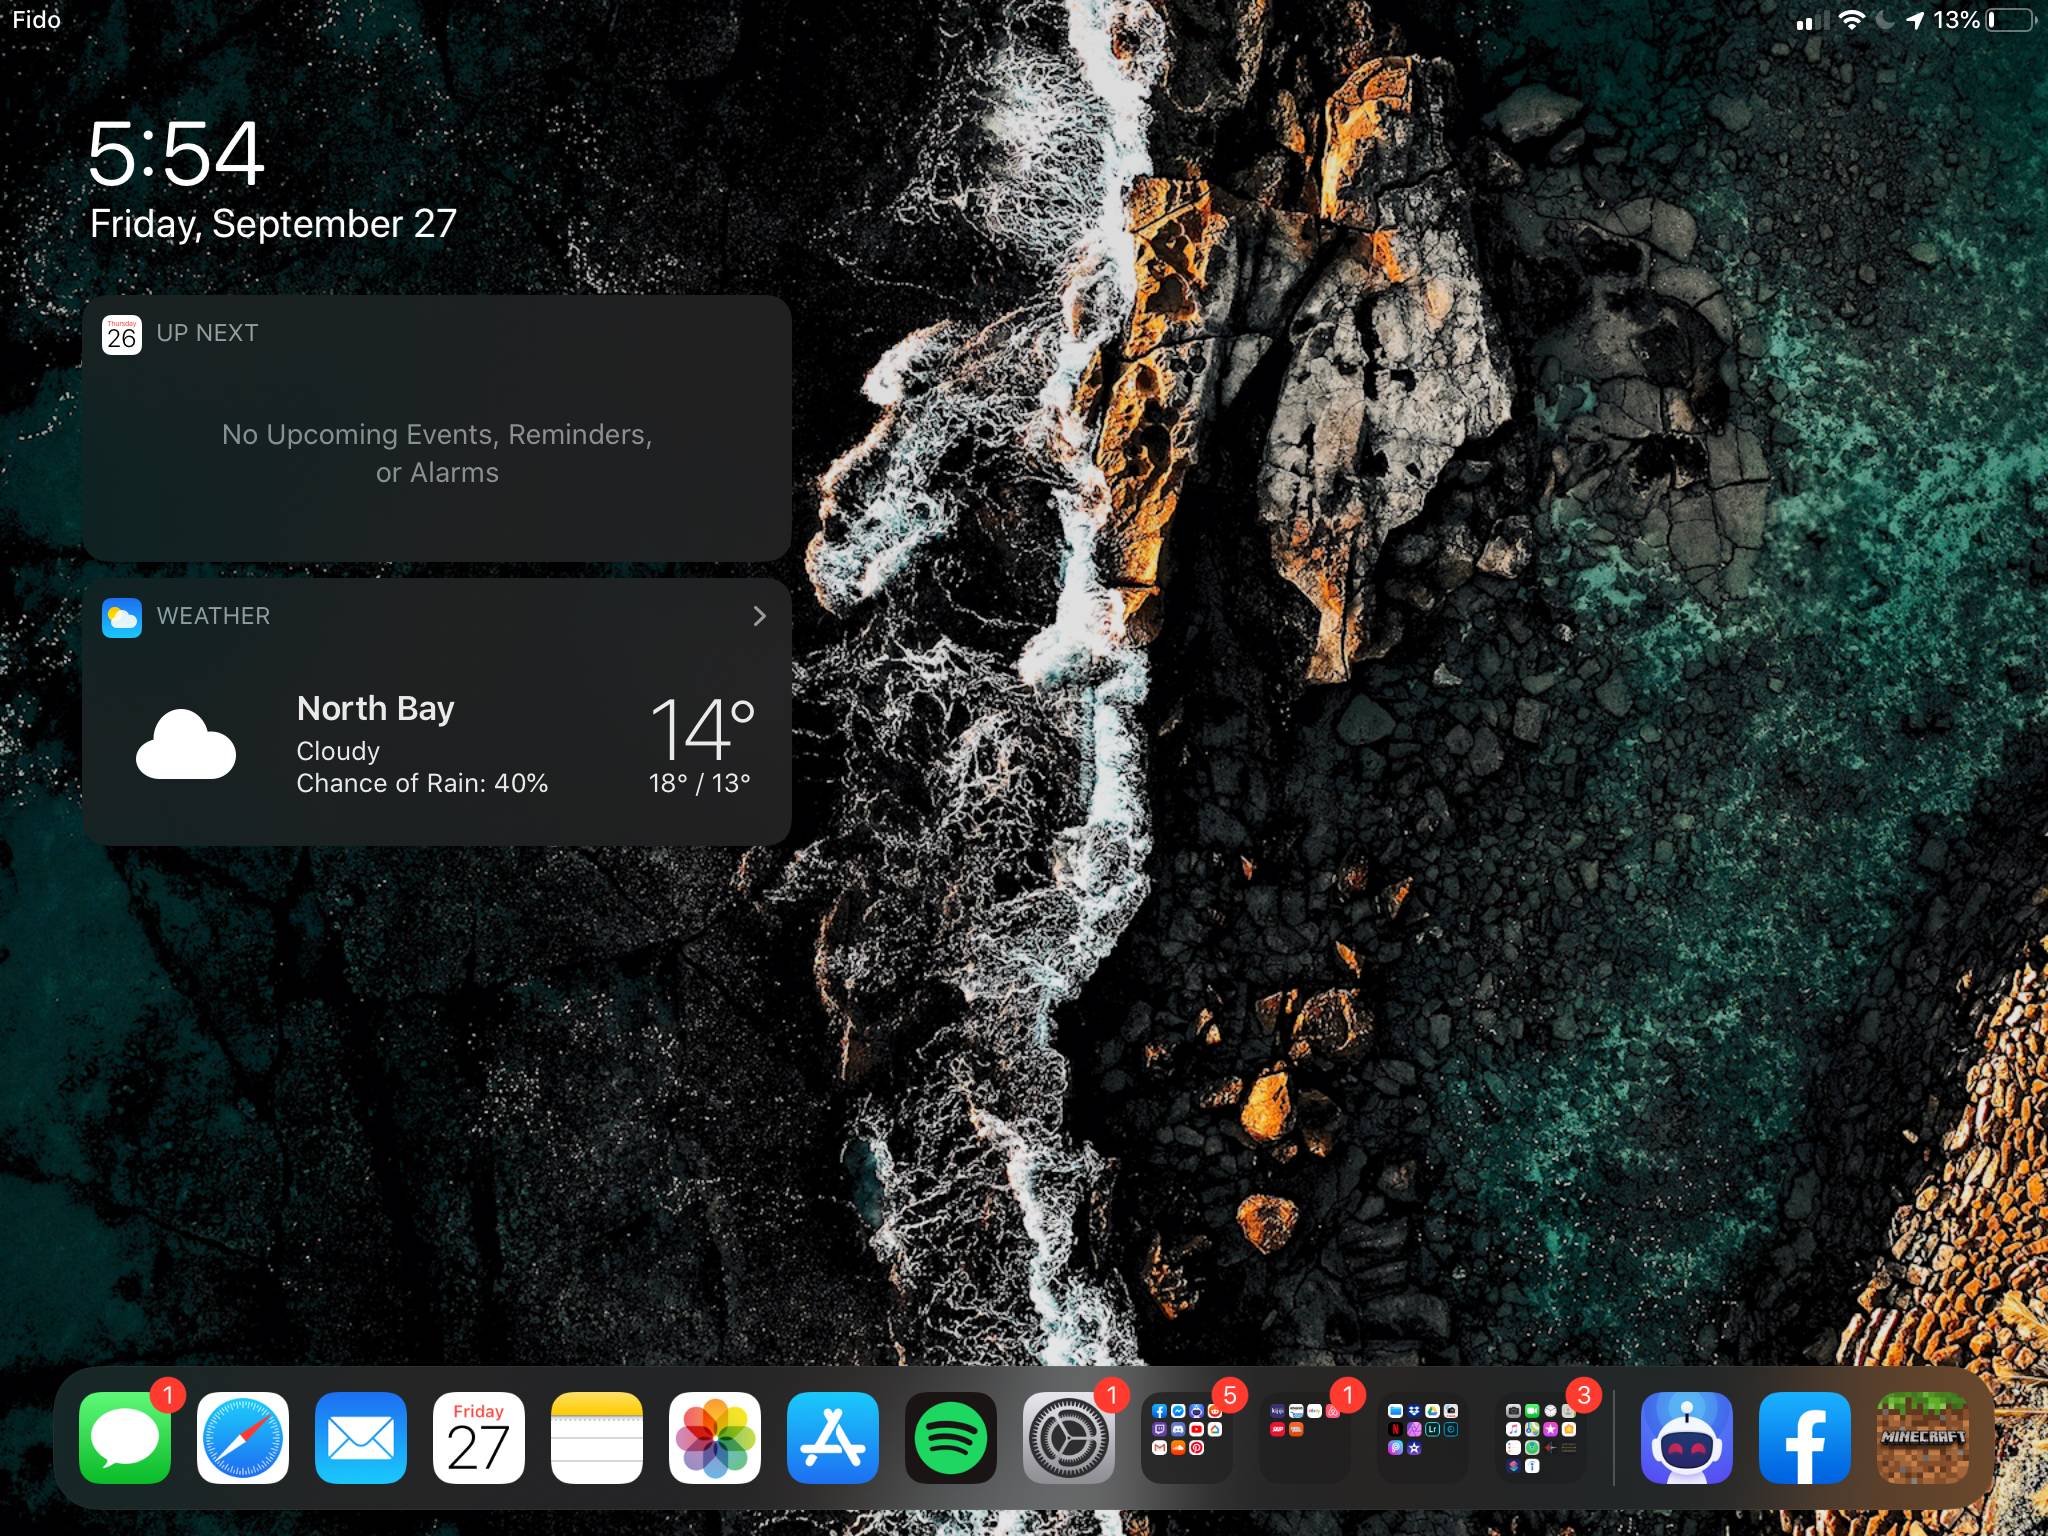Tap the Up Next widget header
This screenshot has height=1536, width=2048.
point(207,333)
